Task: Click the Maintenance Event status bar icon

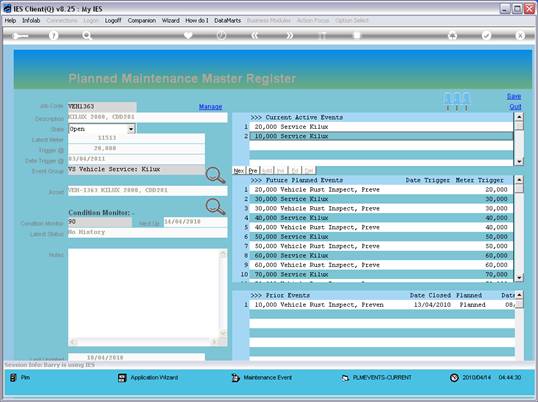Action: click(235, 378)
